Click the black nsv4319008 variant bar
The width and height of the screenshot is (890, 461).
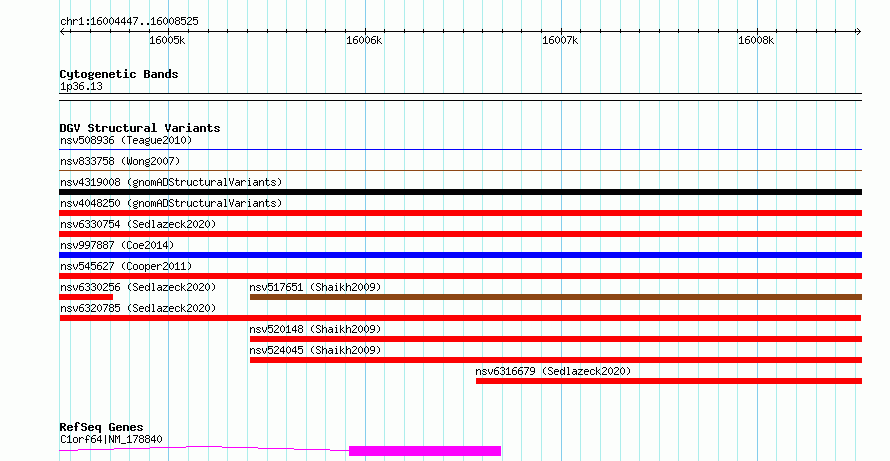pos(460,192)
